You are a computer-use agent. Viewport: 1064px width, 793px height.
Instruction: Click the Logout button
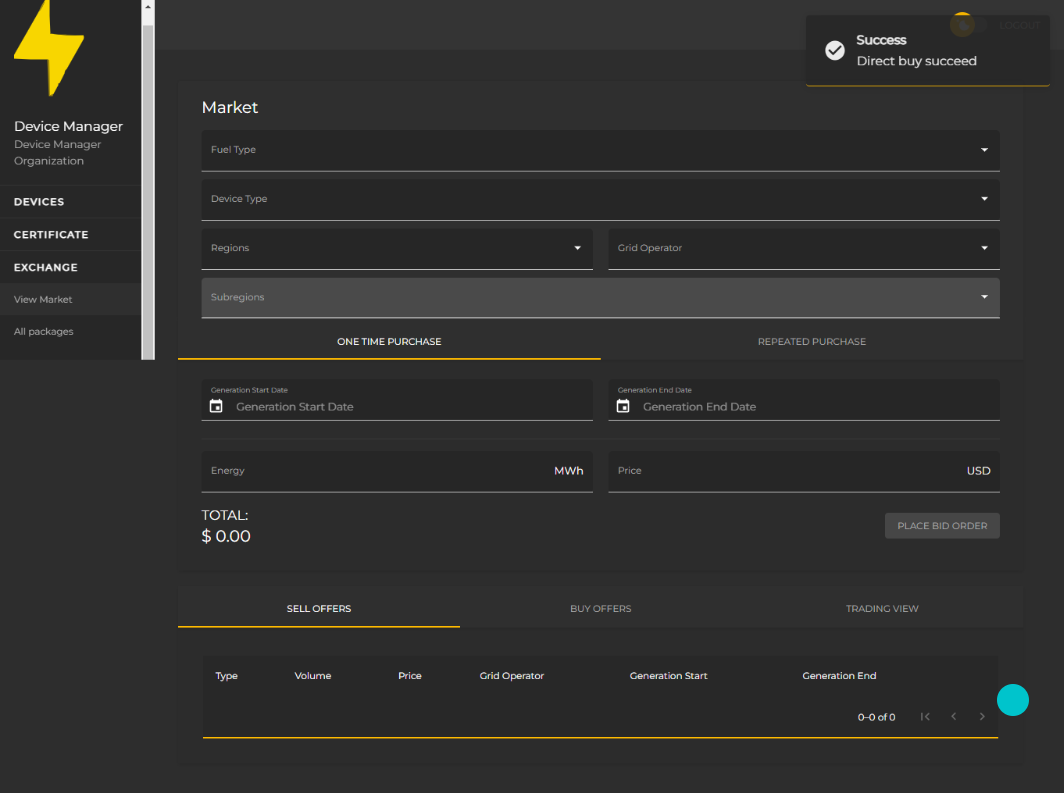pos(1019,26)
